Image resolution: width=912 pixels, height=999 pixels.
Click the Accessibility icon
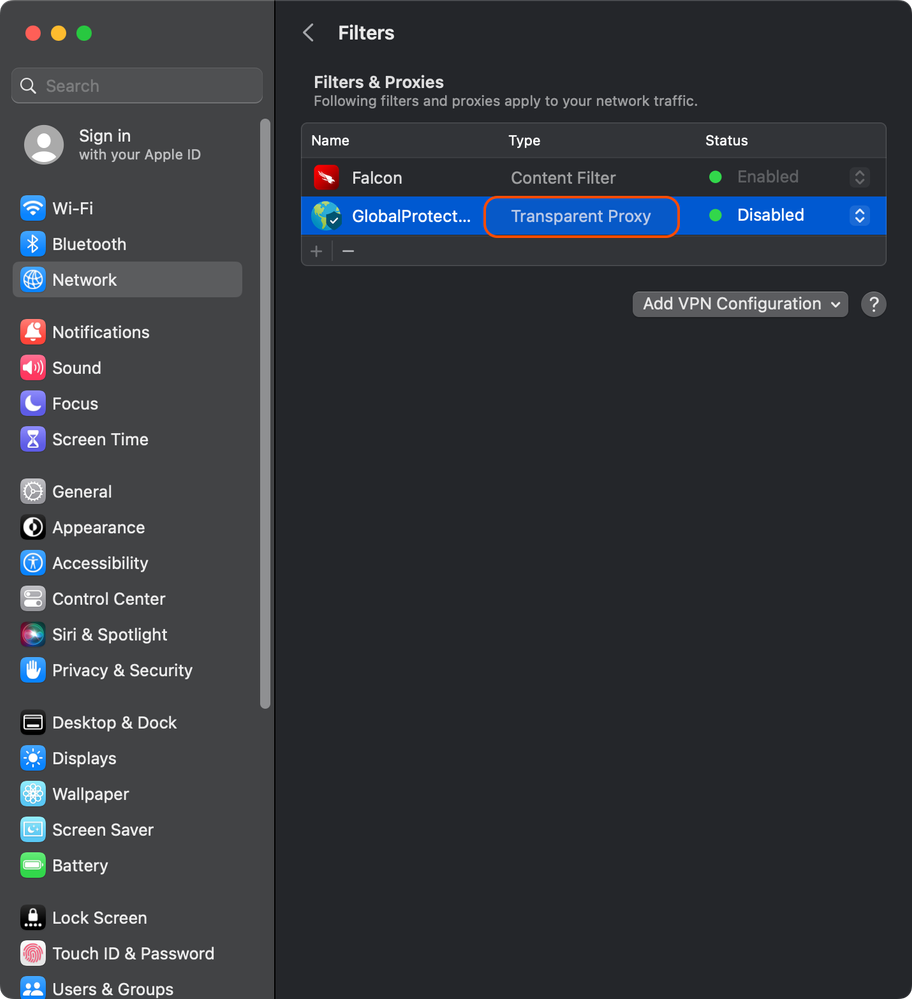(33, 563)
